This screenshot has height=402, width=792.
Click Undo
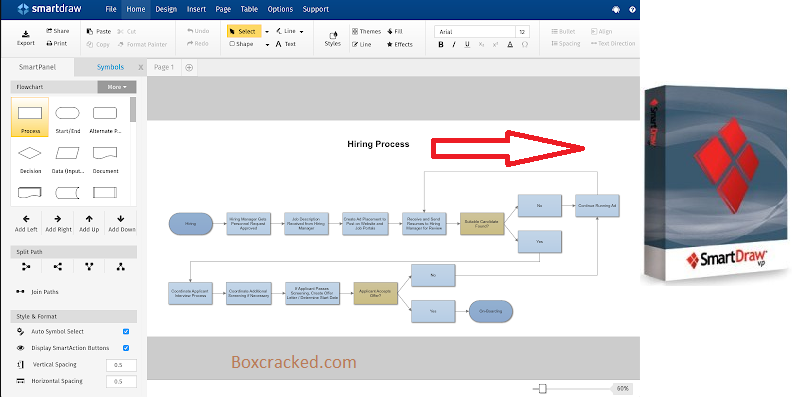tap(197, 31)
